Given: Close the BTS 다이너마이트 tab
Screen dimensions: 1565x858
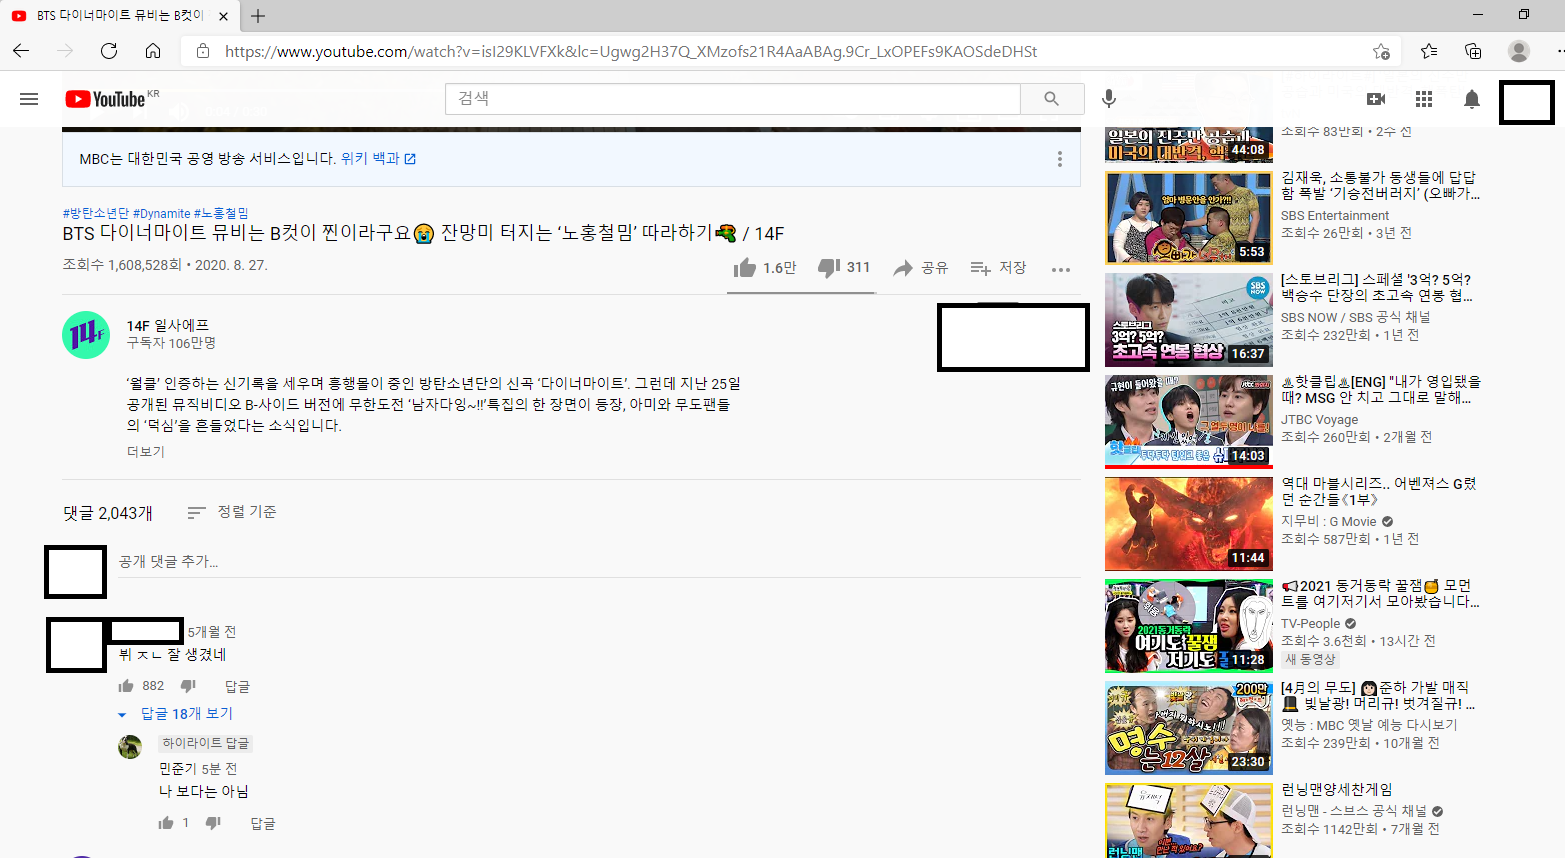Looking at the screenshot, I should point(223,16).
